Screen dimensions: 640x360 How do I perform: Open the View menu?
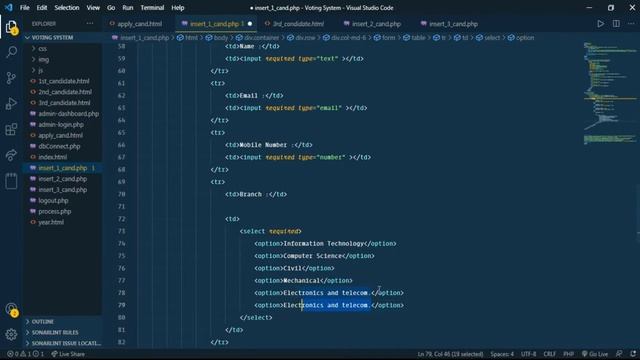click(93, 8)
